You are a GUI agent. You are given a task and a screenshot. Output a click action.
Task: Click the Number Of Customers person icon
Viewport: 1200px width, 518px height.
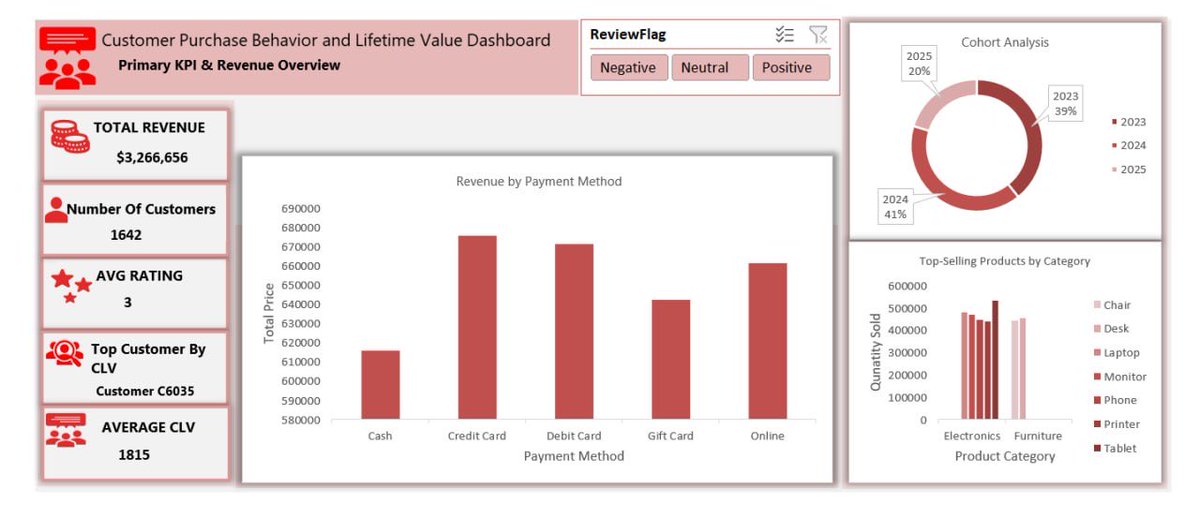coord(55,210)
